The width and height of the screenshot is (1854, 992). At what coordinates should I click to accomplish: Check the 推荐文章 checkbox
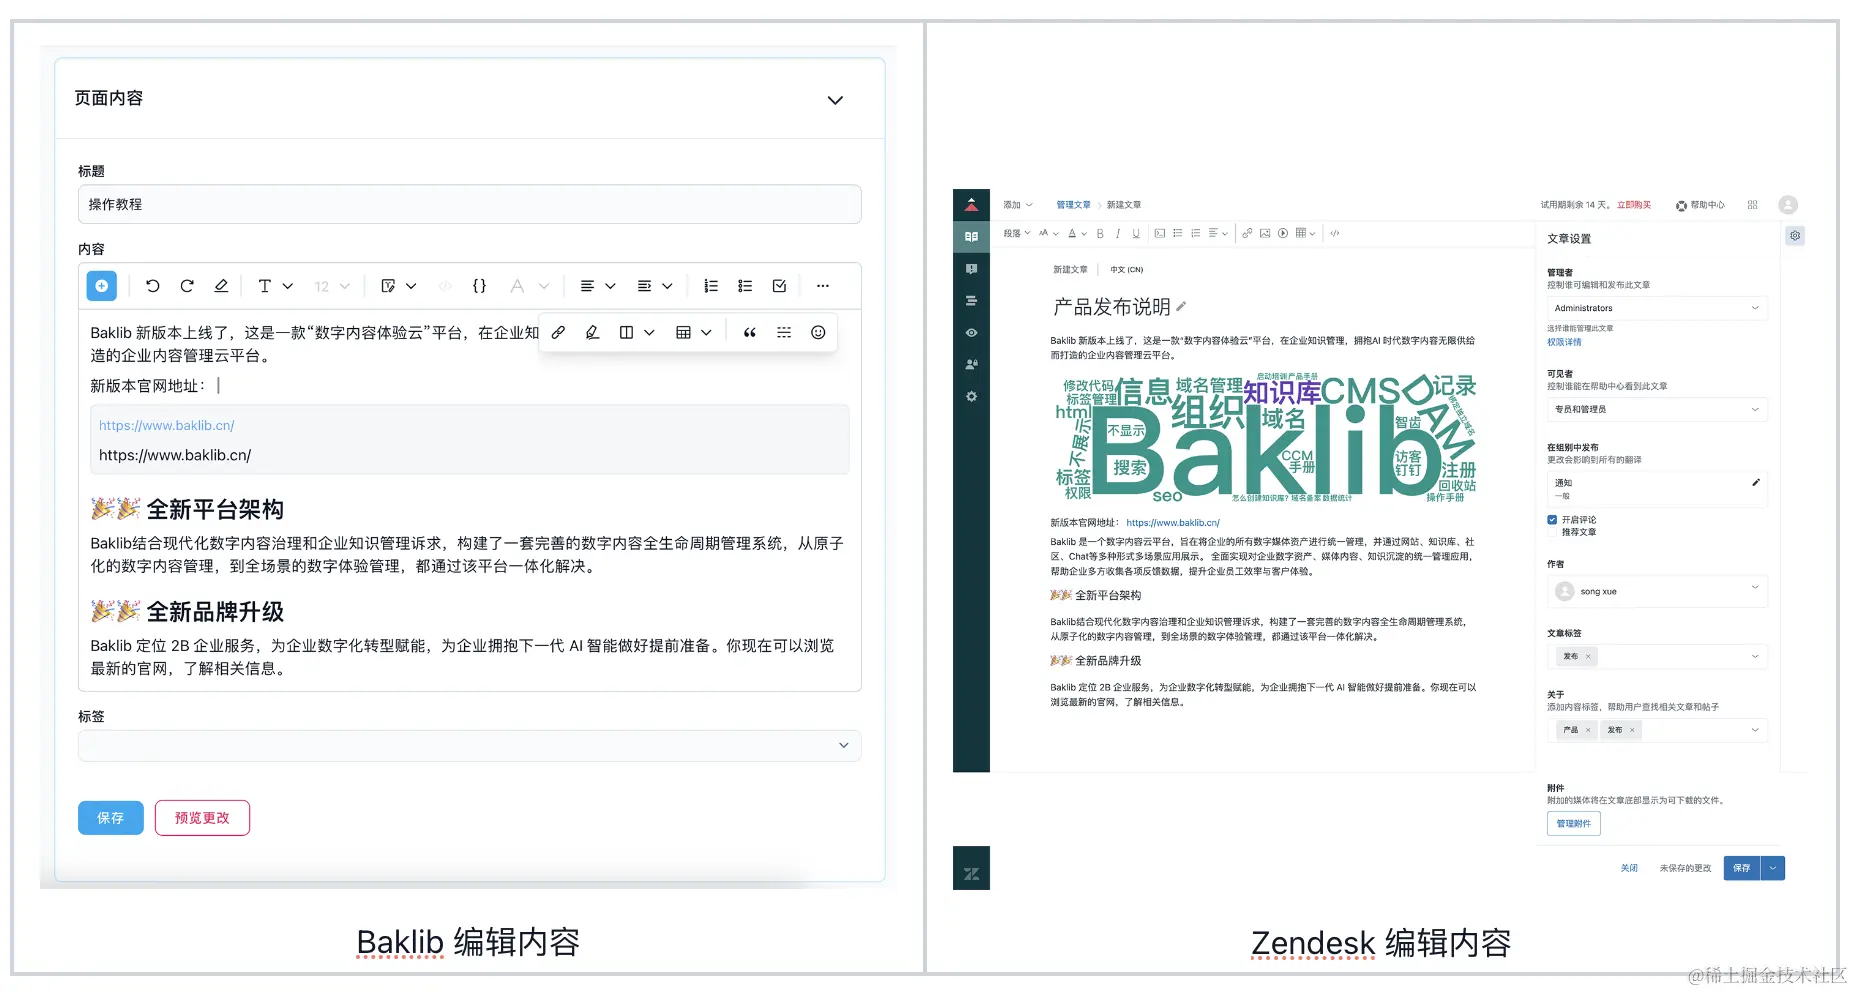click(x=1552, y=532)
